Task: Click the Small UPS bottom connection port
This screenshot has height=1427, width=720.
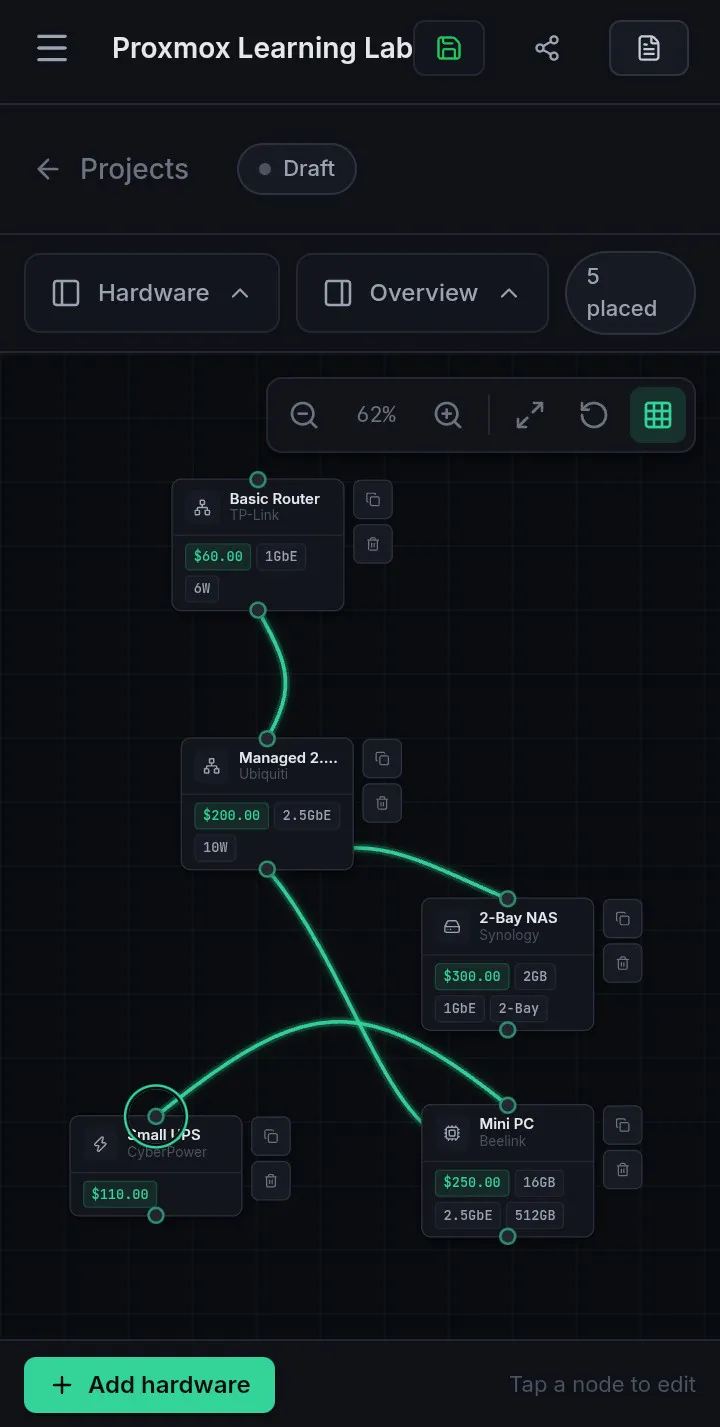Action: 156,1216
